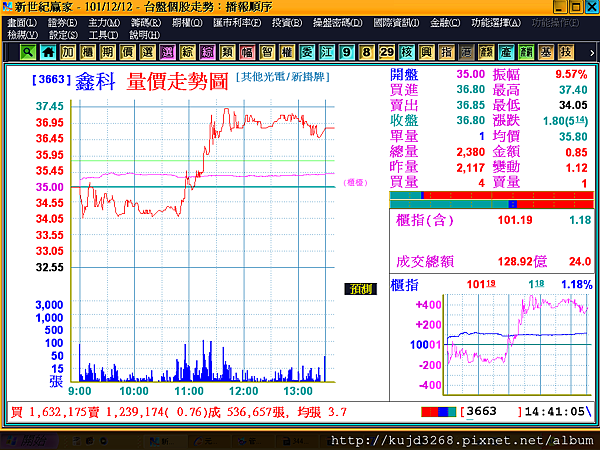Click the 總量 value 2,380
Viewport: 600px width, 450px height.
(470, 152)
